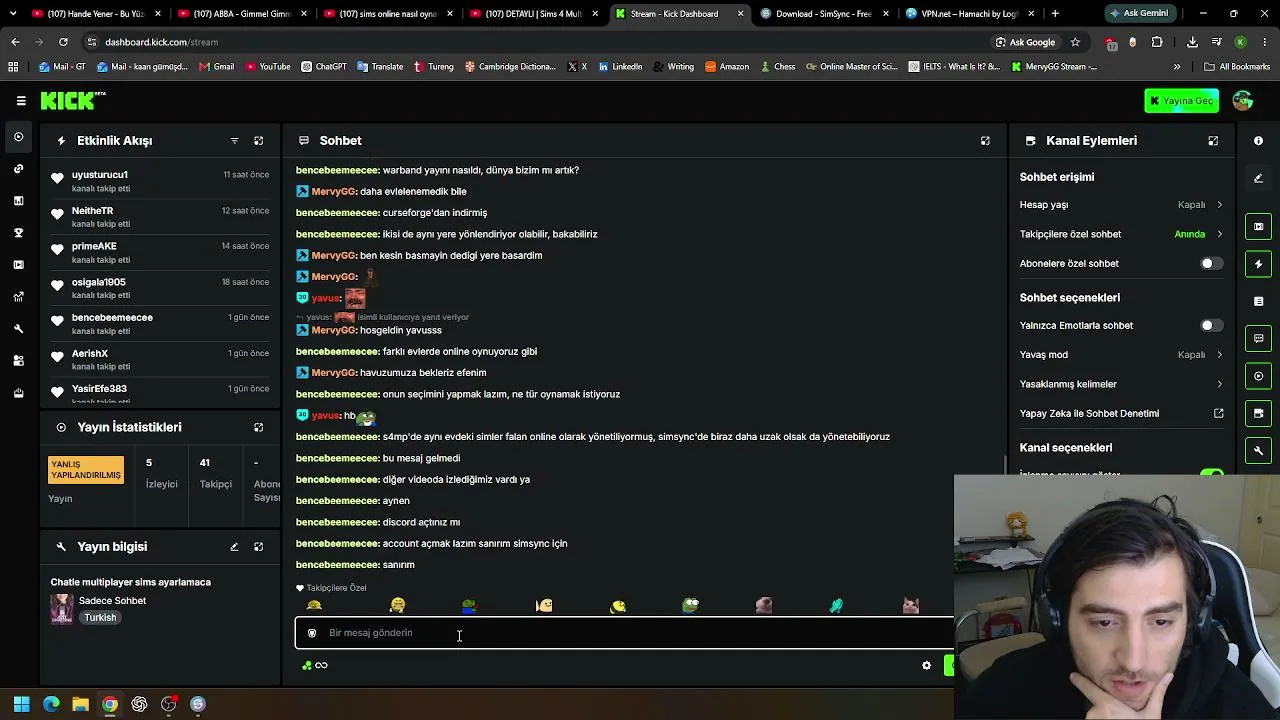Open the chain link icon in left sidebar
The height and width of the screenshot is (720, 1280).
click(x=19, y=169)
